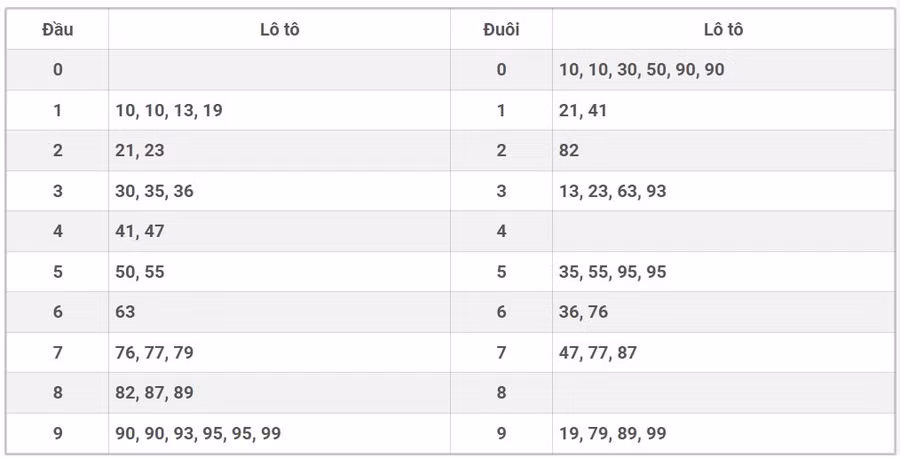
Task: Click the cell showing 30, 35, 36
Action: click(155, 191)
